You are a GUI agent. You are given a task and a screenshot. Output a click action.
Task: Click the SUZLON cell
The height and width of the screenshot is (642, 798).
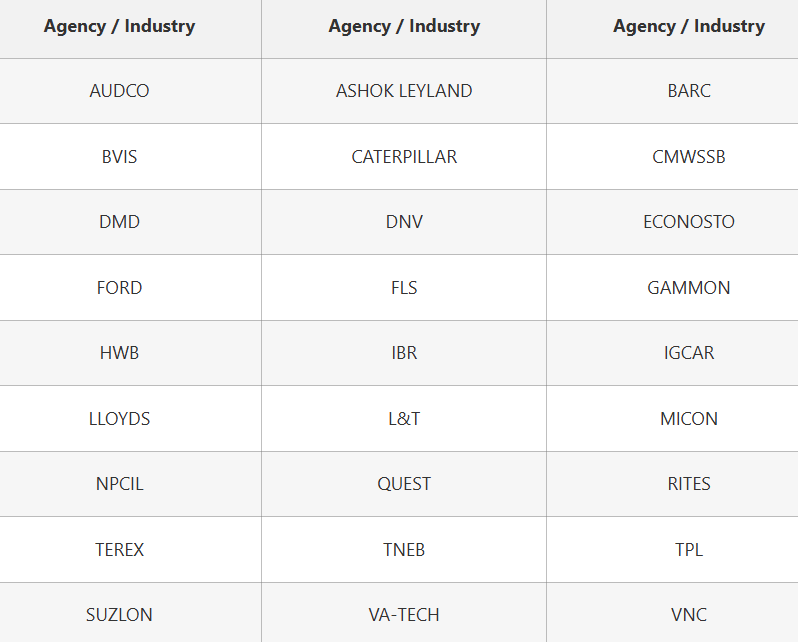[119, 615]
